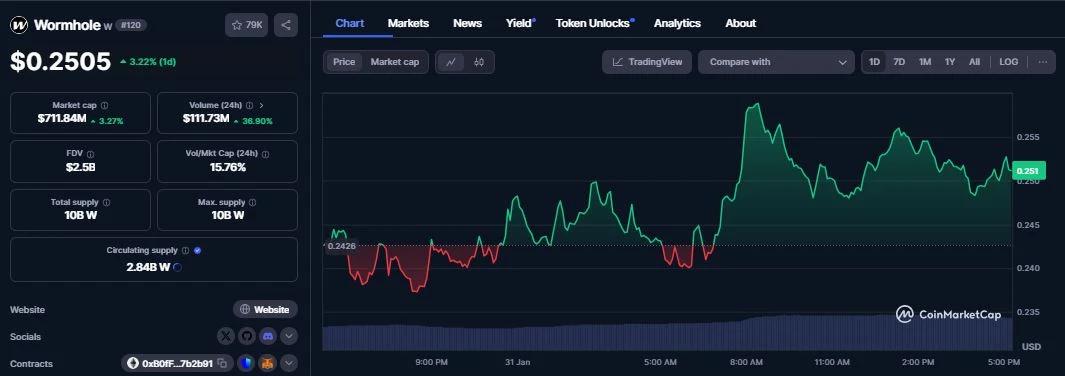Click the $0.2505 price text
Viewport: 1065px width, 376px height.
(x=60, y=62)
